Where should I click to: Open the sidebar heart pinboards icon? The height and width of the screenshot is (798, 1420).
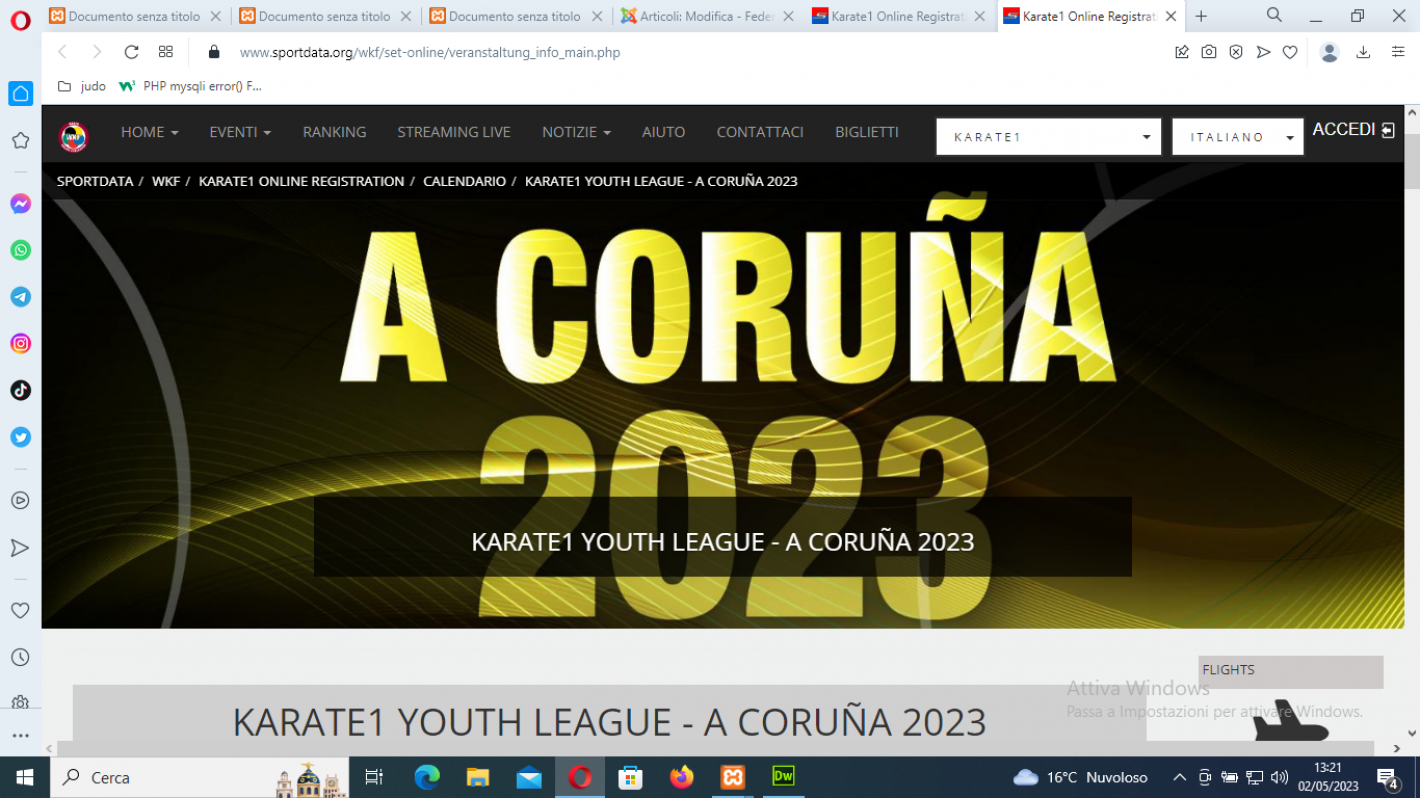tap(20, 610)
